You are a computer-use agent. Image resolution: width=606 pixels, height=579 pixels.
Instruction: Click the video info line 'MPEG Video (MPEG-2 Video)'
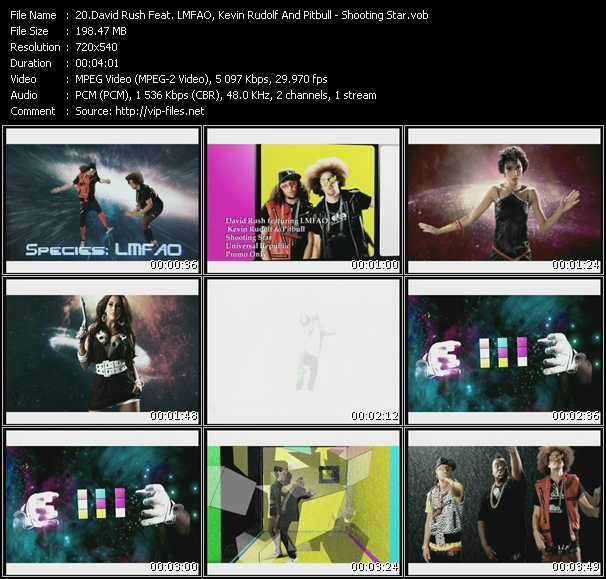201,79
